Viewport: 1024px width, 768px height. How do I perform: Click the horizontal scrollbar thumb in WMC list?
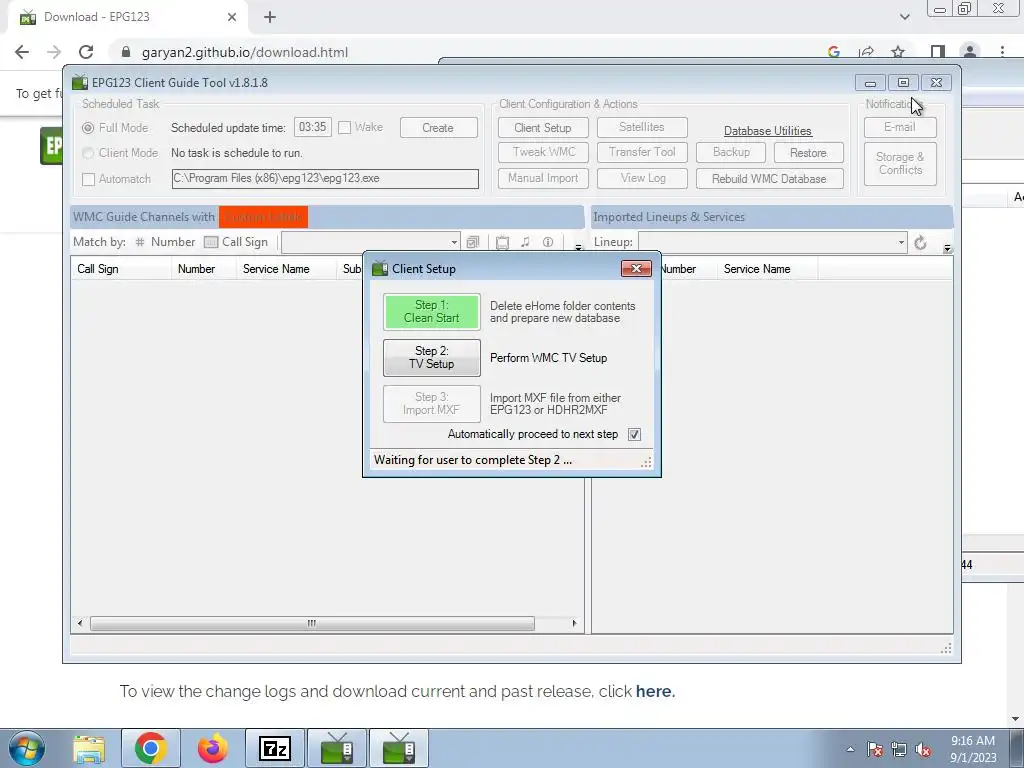(x=312, y=624)
